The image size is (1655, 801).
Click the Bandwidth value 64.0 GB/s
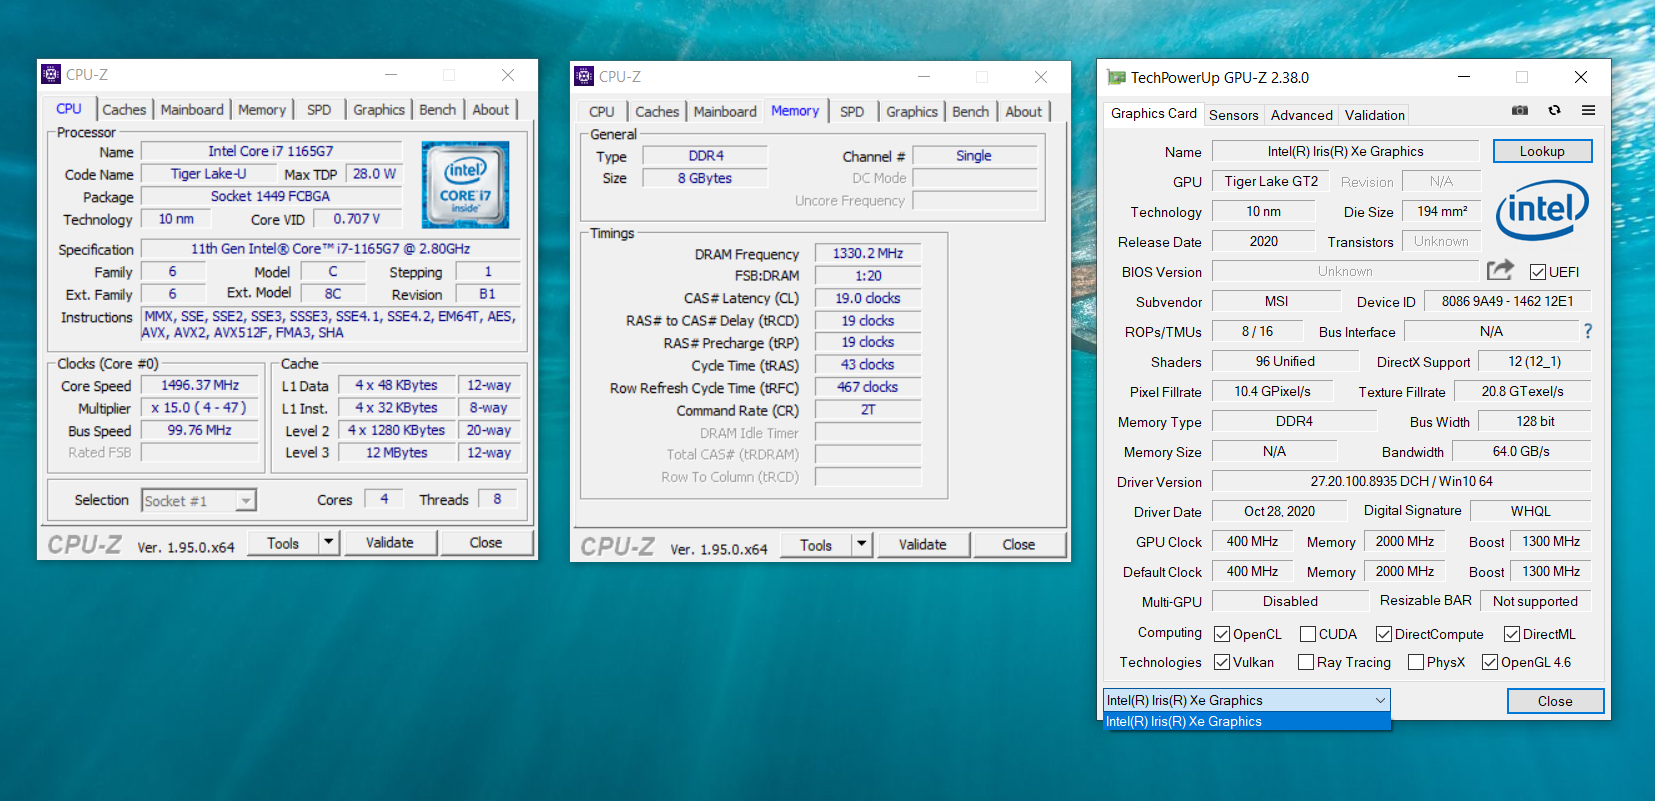pos(1521,451)
